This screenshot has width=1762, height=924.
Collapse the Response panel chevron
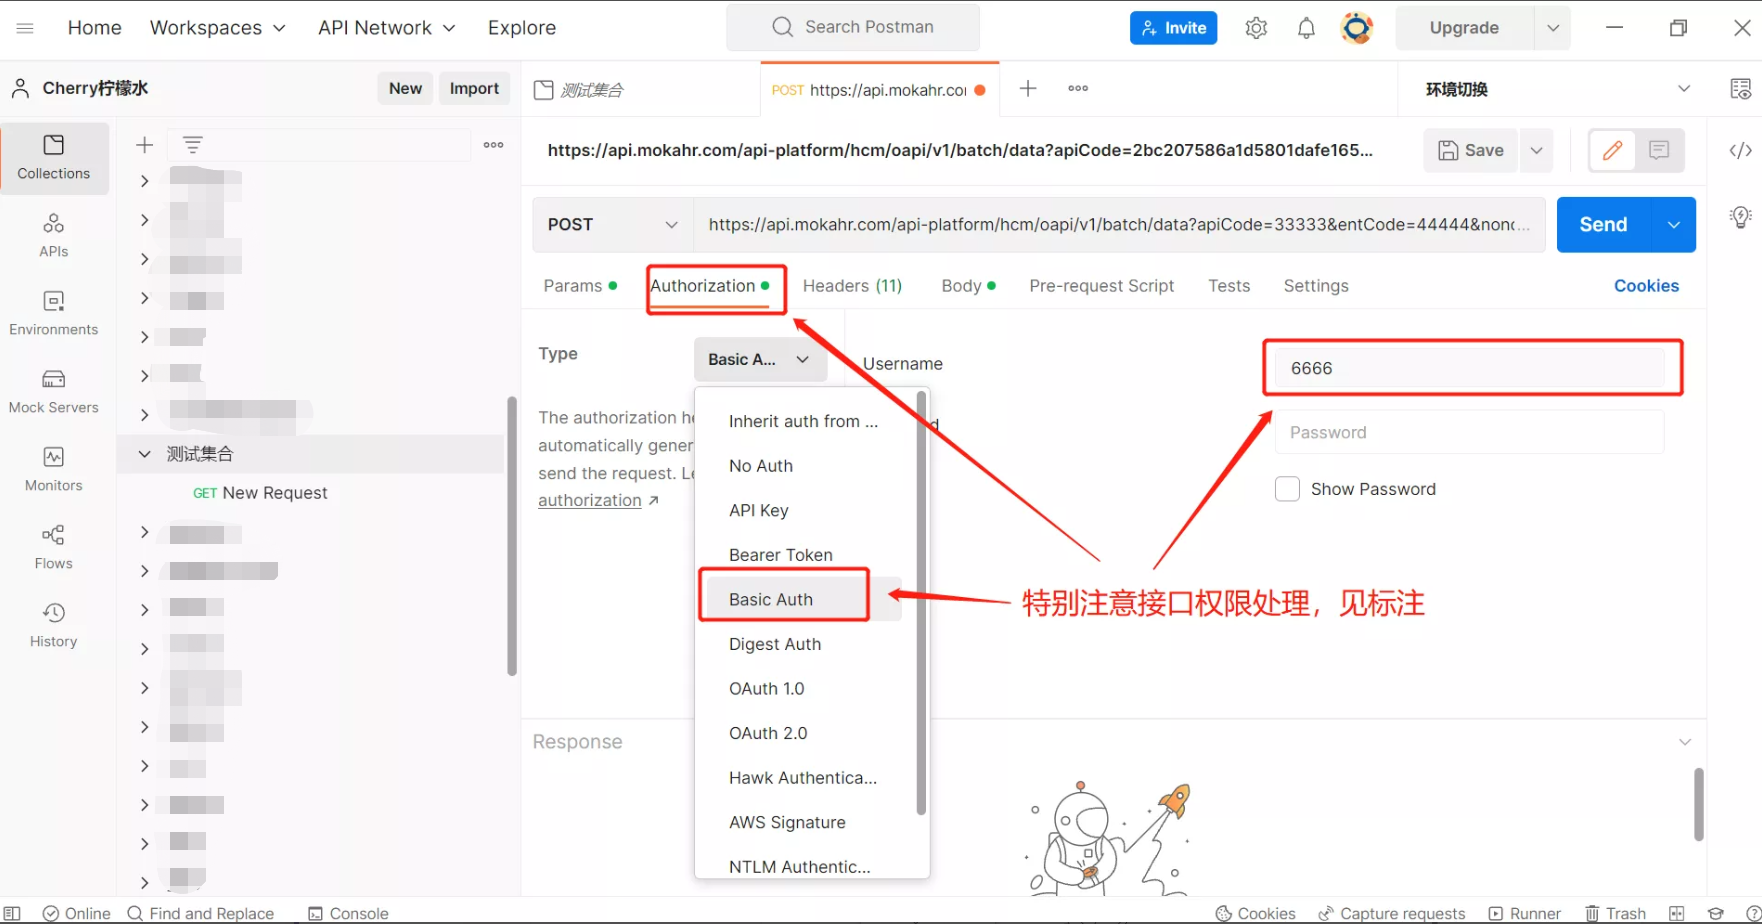pos(1685,742)
